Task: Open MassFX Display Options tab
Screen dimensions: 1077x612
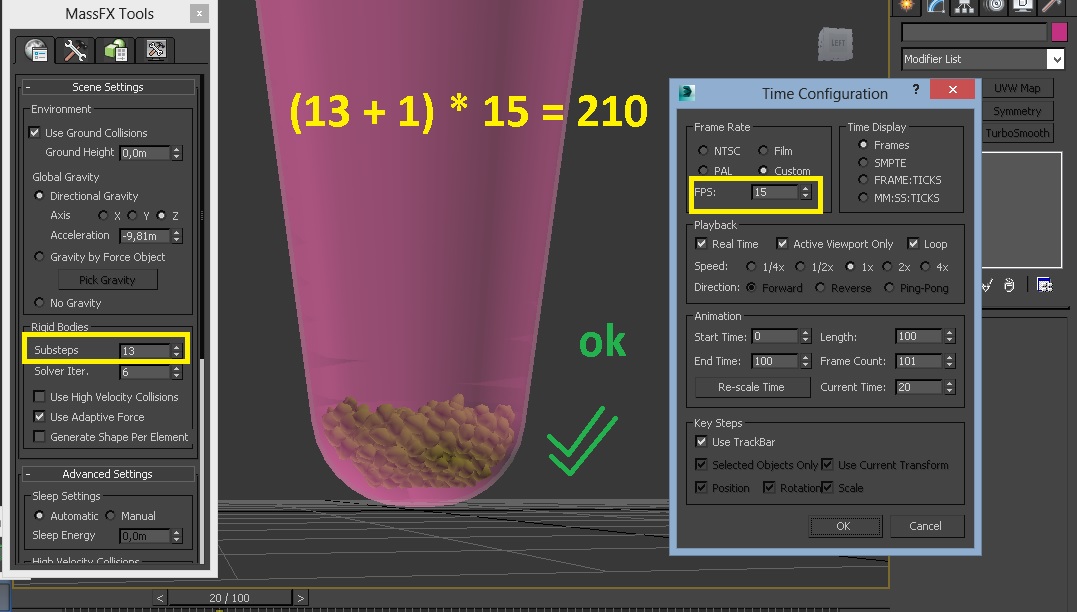Action: [156, 50]
